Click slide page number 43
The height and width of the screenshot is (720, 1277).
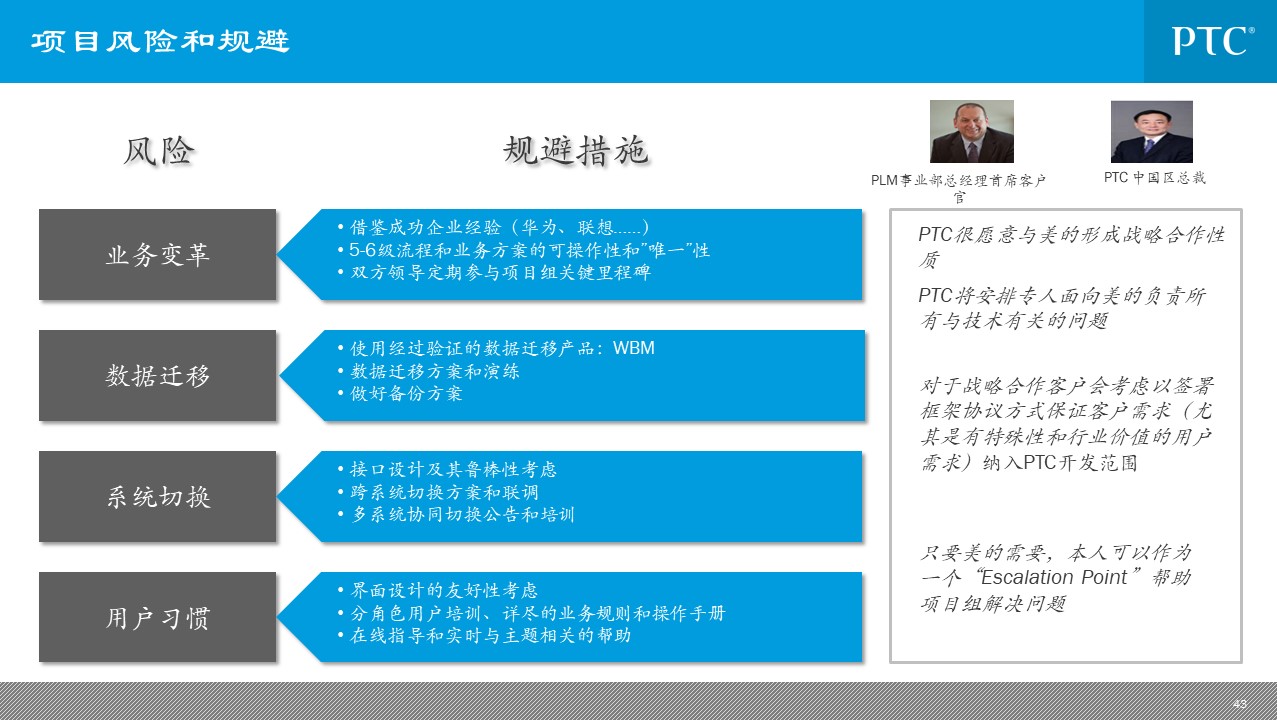coord(1240,704)
